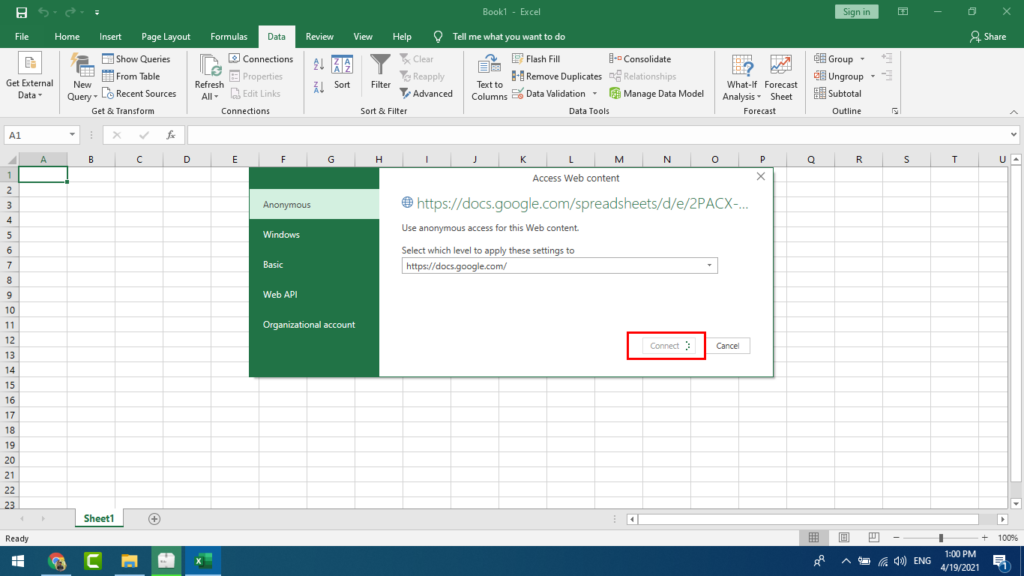Click Share button

(989, 37)
